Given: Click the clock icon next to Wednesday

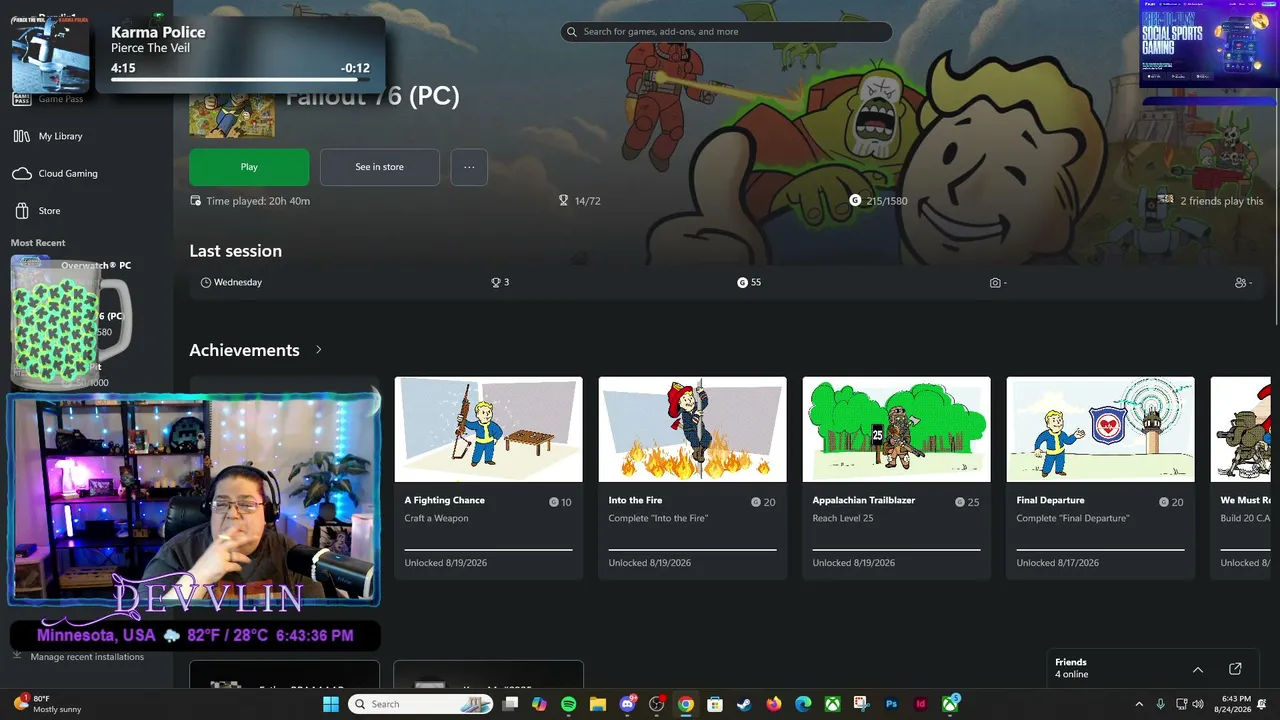Looking at the screenshot, I should point(206,283).
